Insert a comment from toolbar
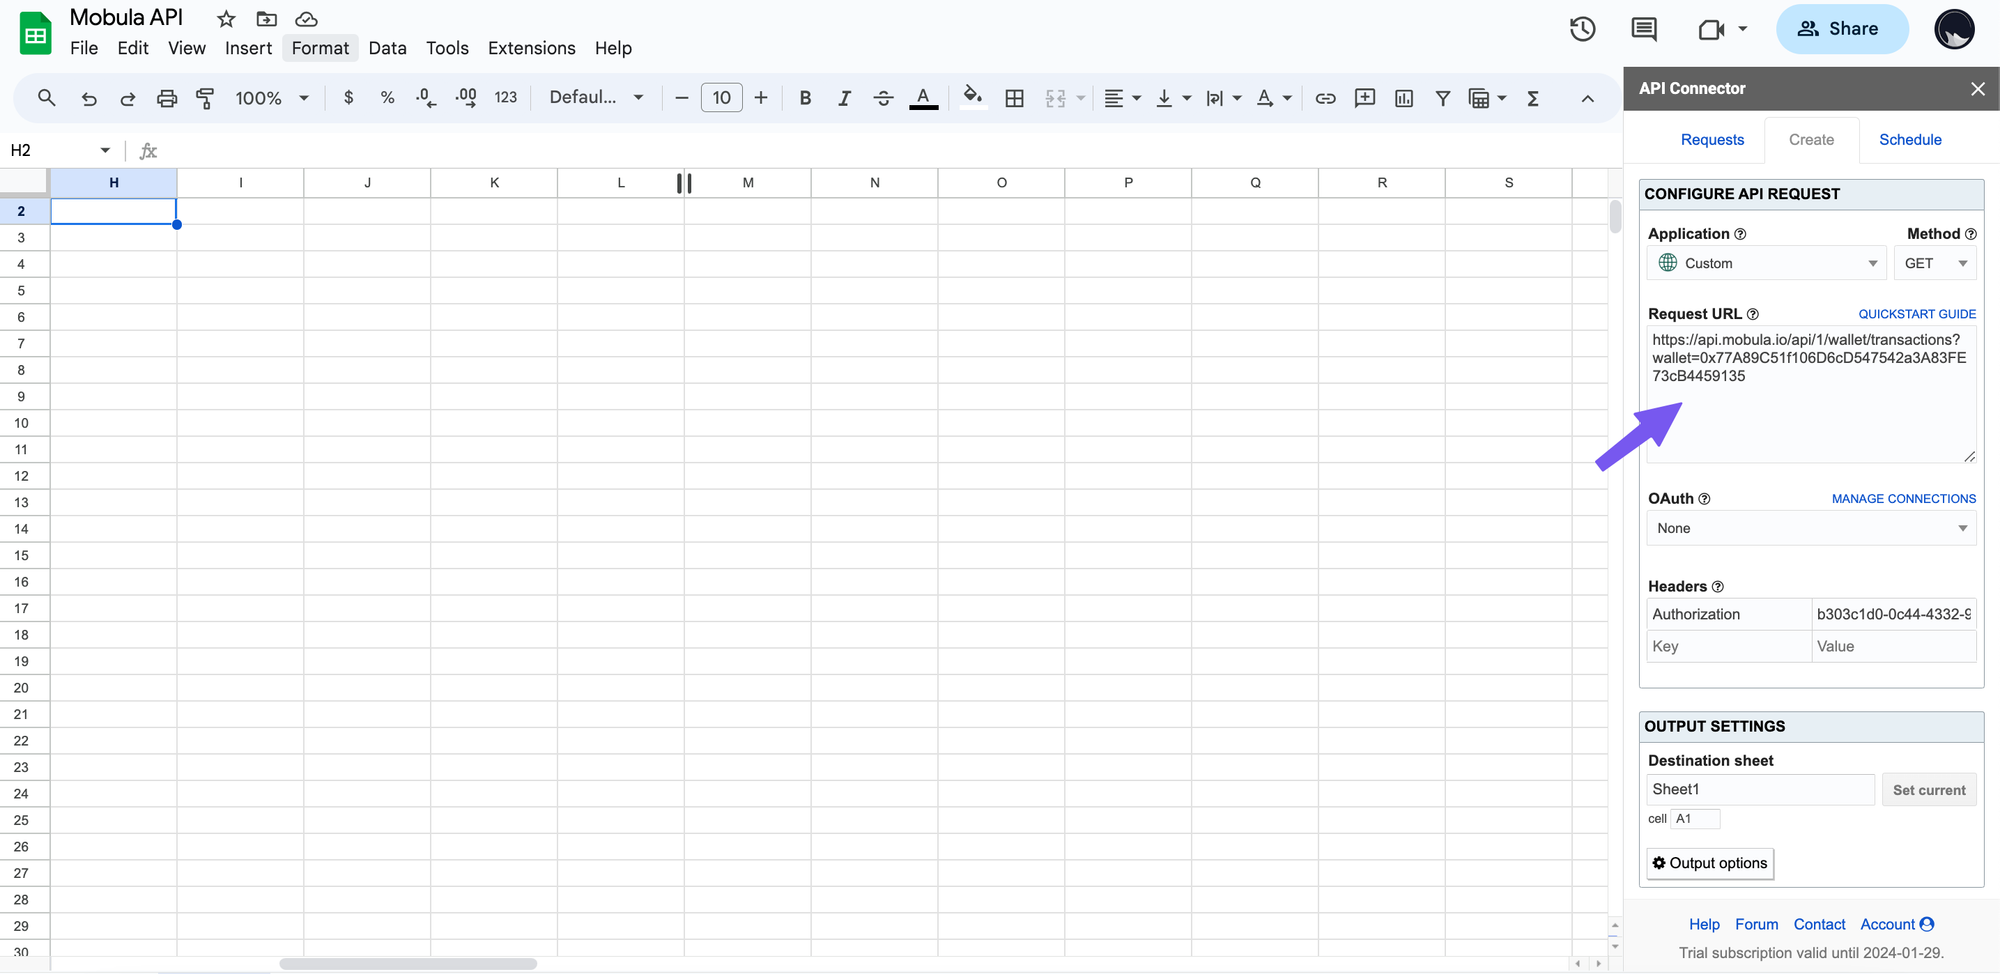The height and width of the screenshot is (974, 2000). click(x=1364, y=98)
